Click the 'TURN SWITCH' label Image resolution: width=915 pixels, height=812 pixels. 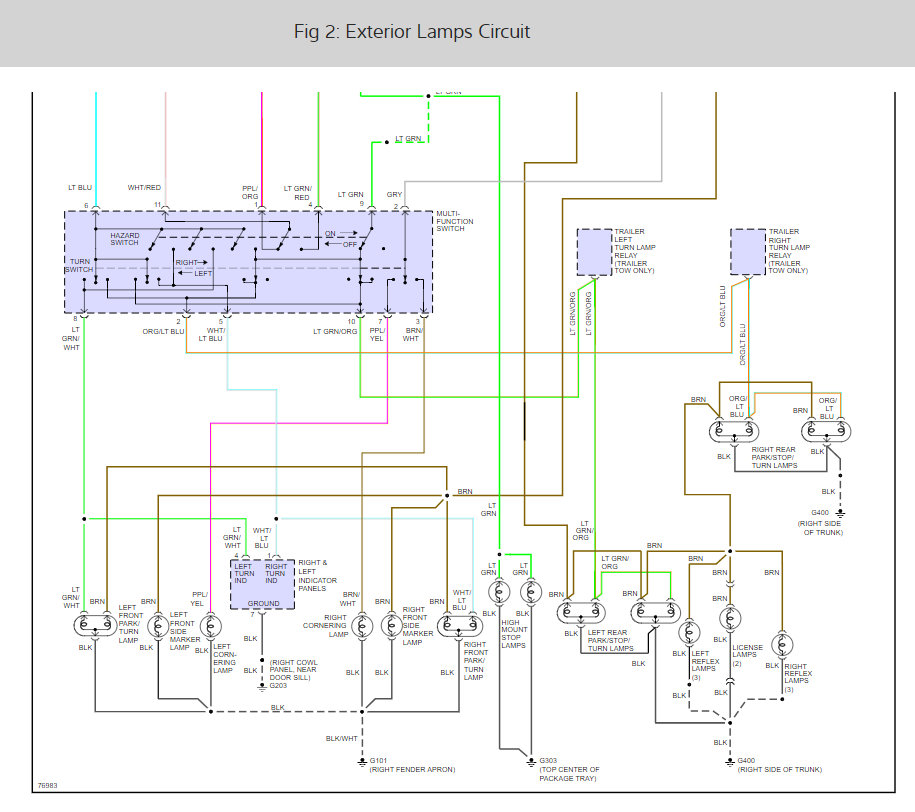[79, 266]
